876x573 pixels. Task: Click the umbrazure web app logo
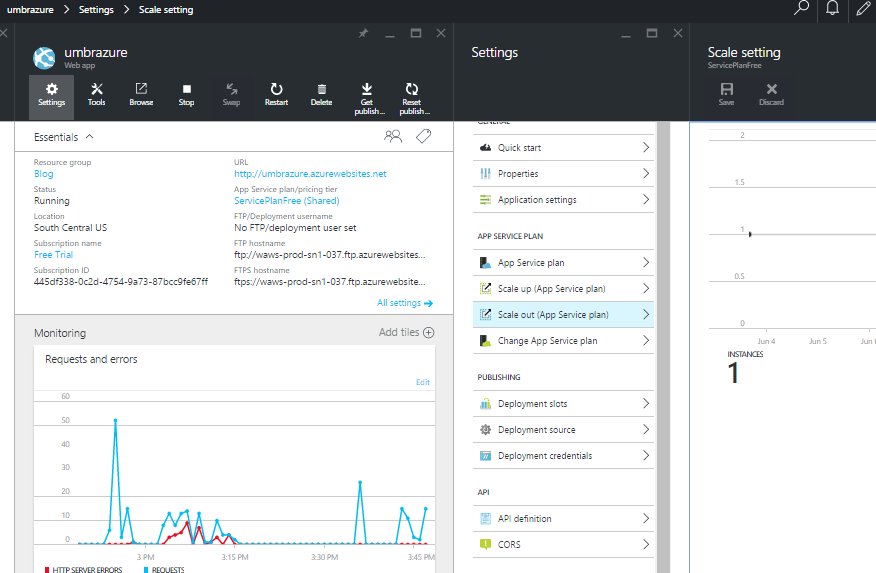click(x=44, y=58)
